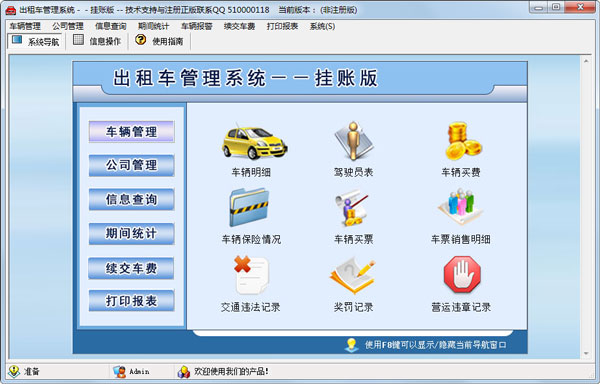600x384 pixels.
Task: Open the 车票销售明细 people chart icon
Action: coord(461,207)
